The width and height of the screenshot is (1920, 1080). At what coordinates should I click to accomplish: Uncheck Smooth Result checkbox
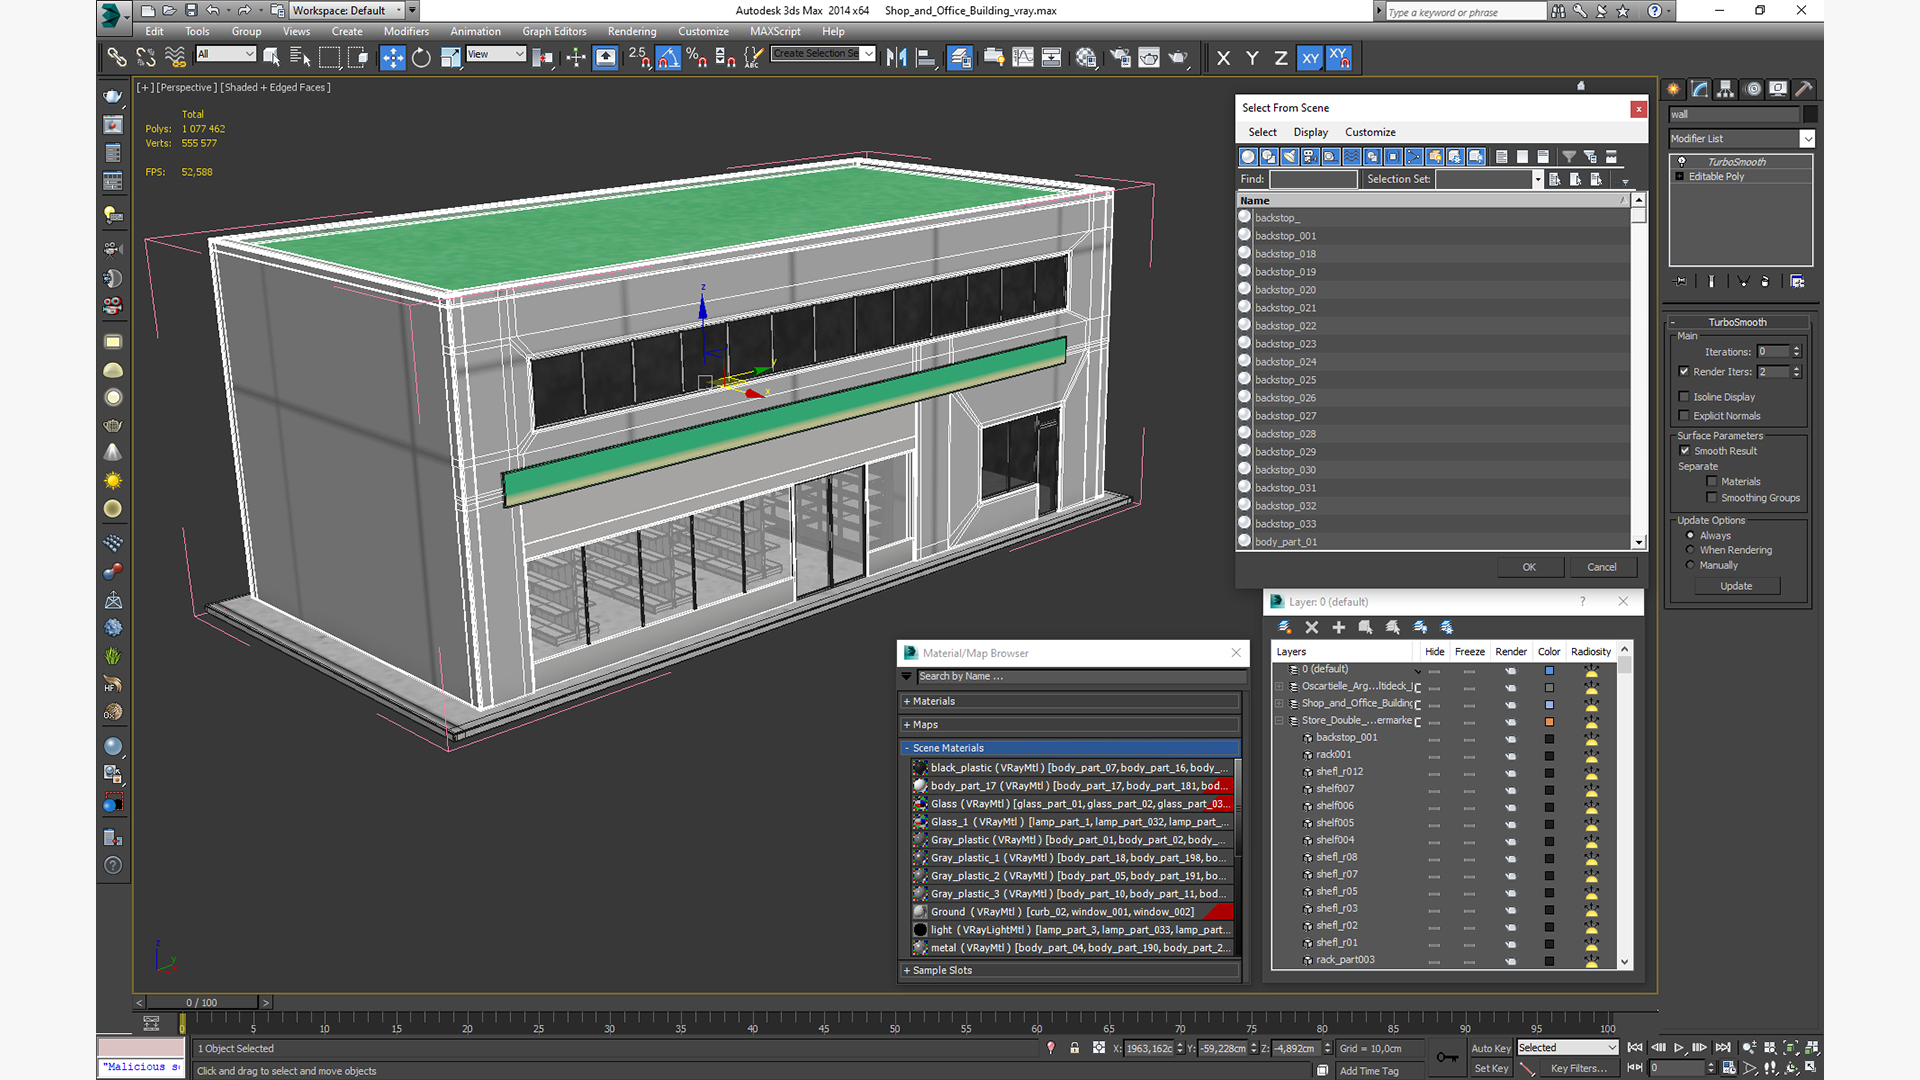pyautogui.click(x=1685, y=451)
